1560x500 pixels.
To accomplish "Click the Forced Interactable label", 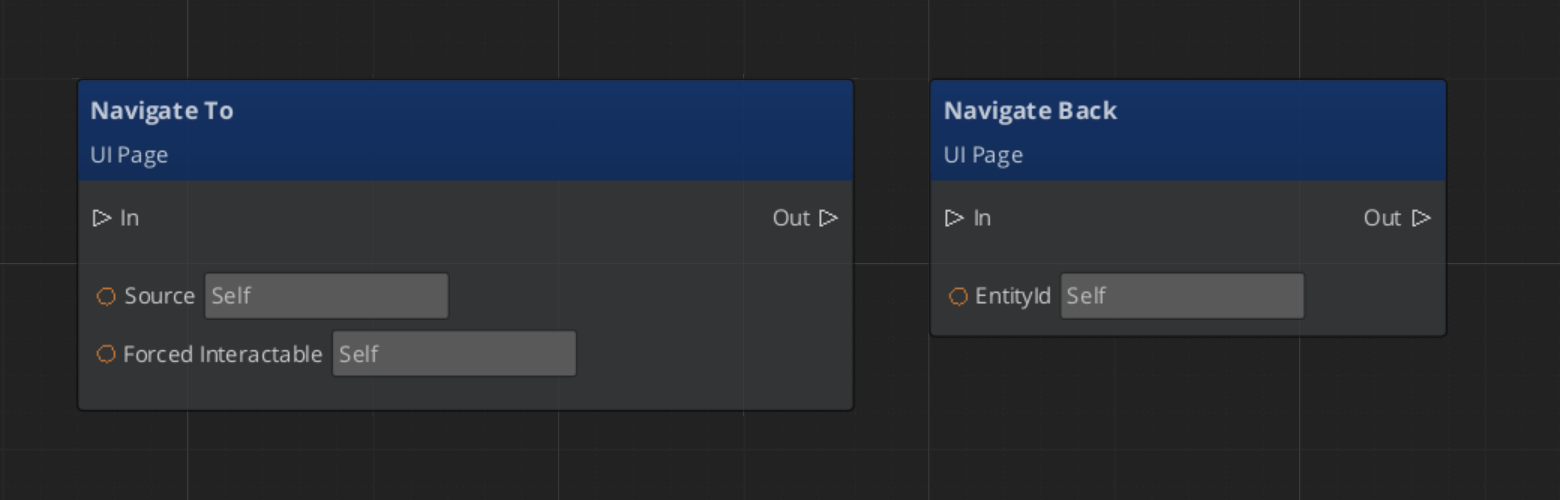I will coord(222,354).
